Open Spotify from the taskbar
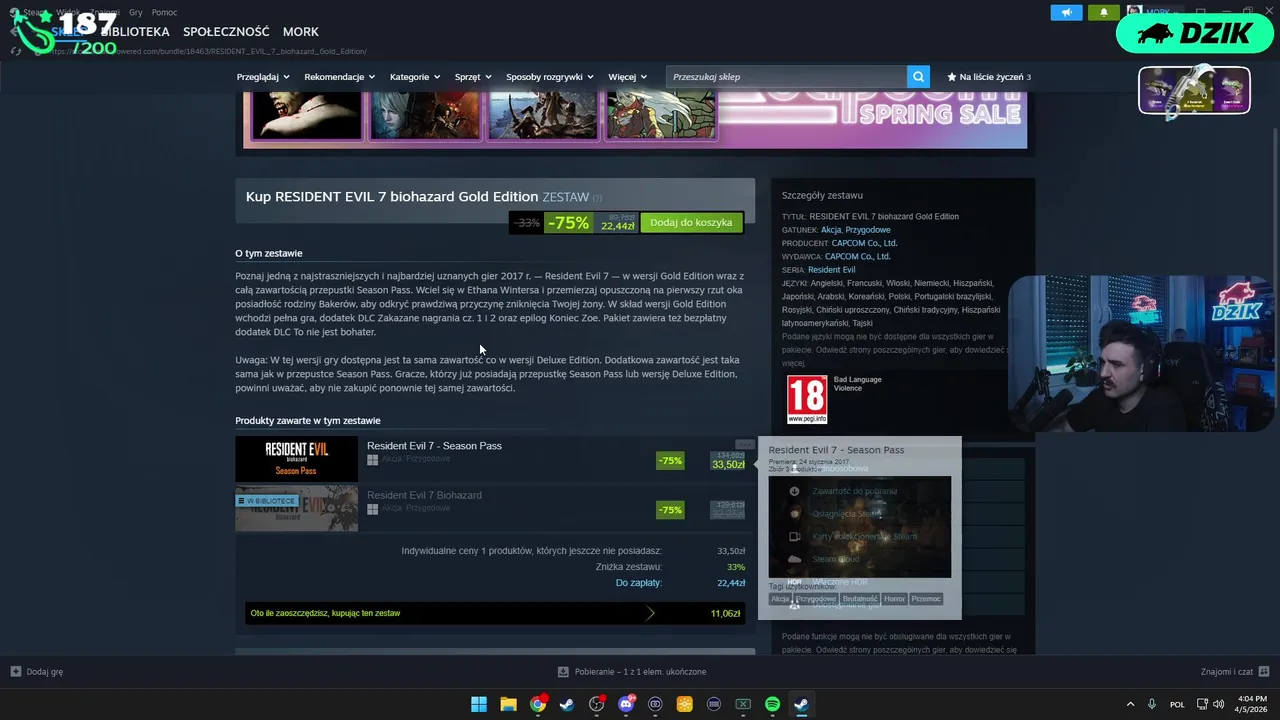This screenshot has height=720, width=1280. (x=772, y=704)
